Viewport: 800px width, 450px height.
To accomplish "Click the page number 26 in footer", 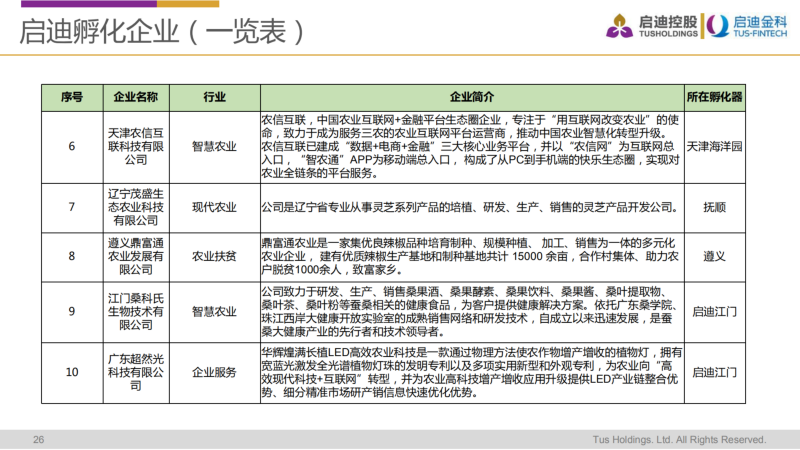I will [39, 439].
